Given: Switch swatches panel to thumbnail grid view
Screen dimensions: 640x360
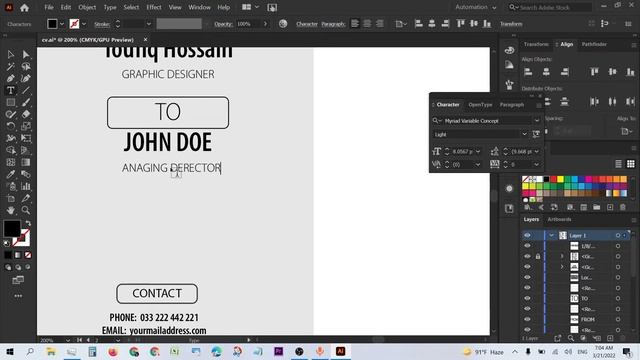Looking at the screenshot, I should 631,164.
